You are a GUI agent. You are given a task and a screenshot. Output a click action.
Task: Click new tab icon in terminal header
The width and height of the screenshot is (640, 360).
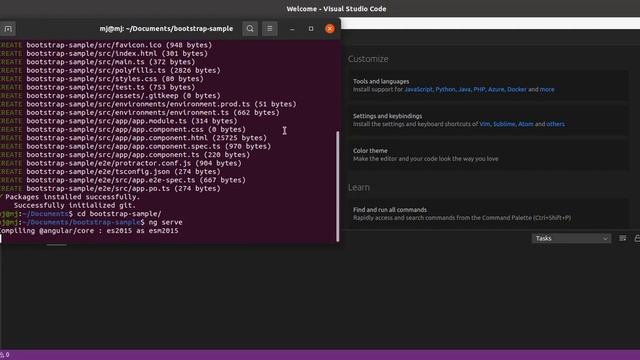click(x=8, y=29)
